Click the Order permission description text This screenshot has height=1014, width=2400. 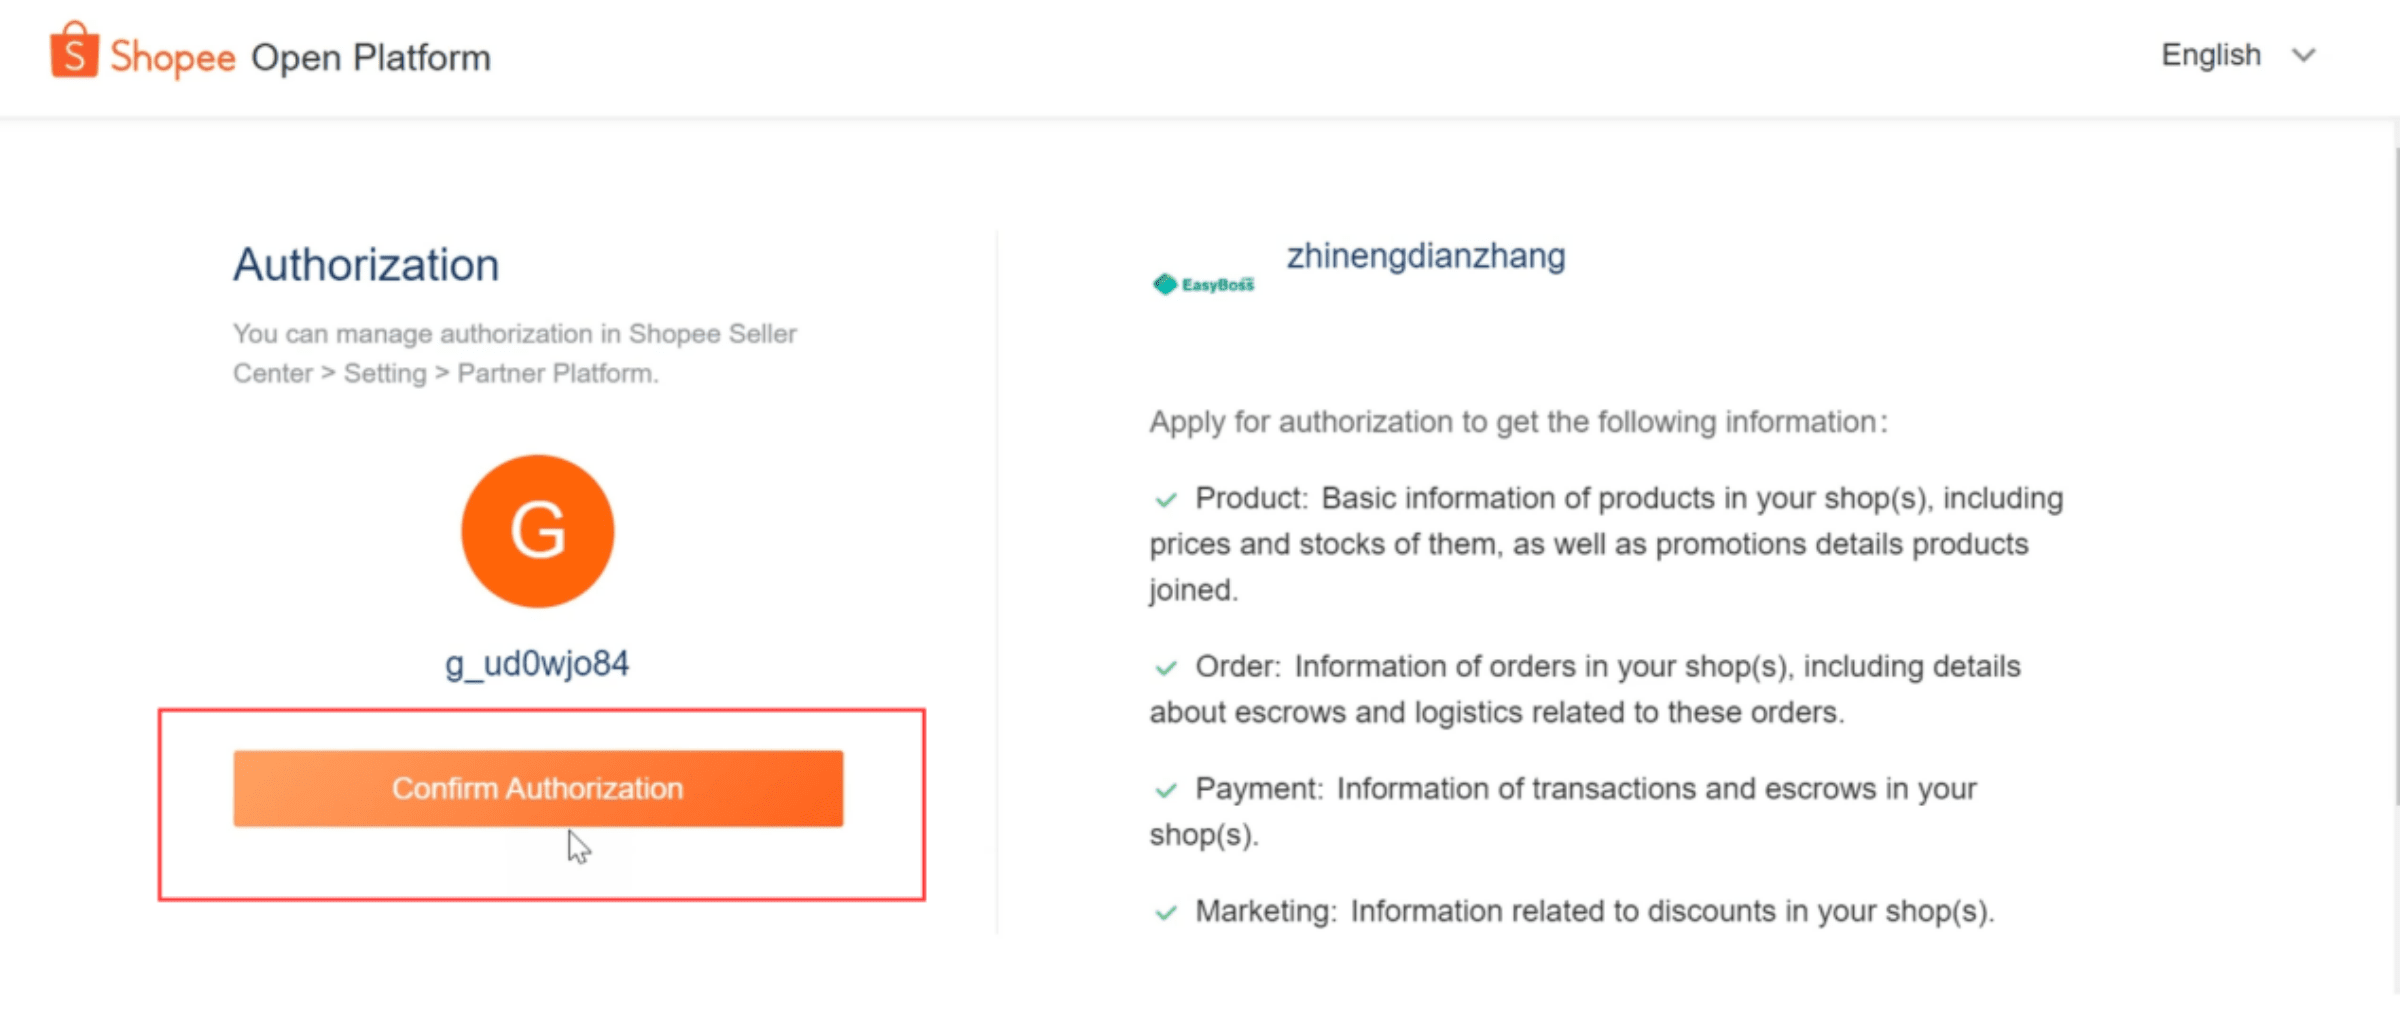(1585, 689)
